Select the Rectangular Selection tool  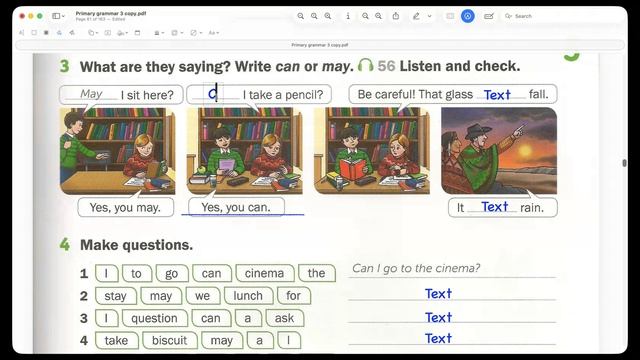coord(34,33)
